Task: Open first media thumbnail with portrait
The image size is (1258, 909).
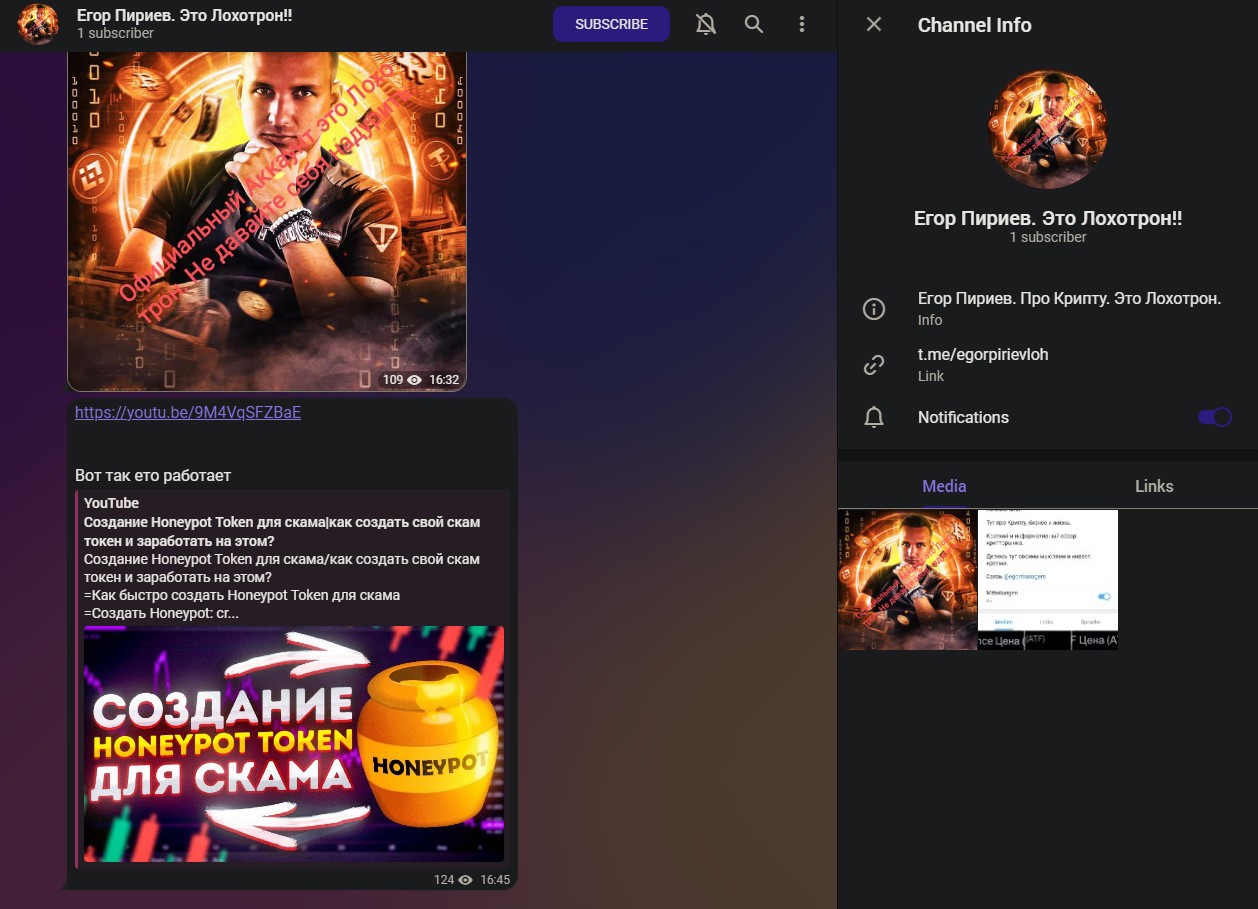Action: click(x=907, y=580)
